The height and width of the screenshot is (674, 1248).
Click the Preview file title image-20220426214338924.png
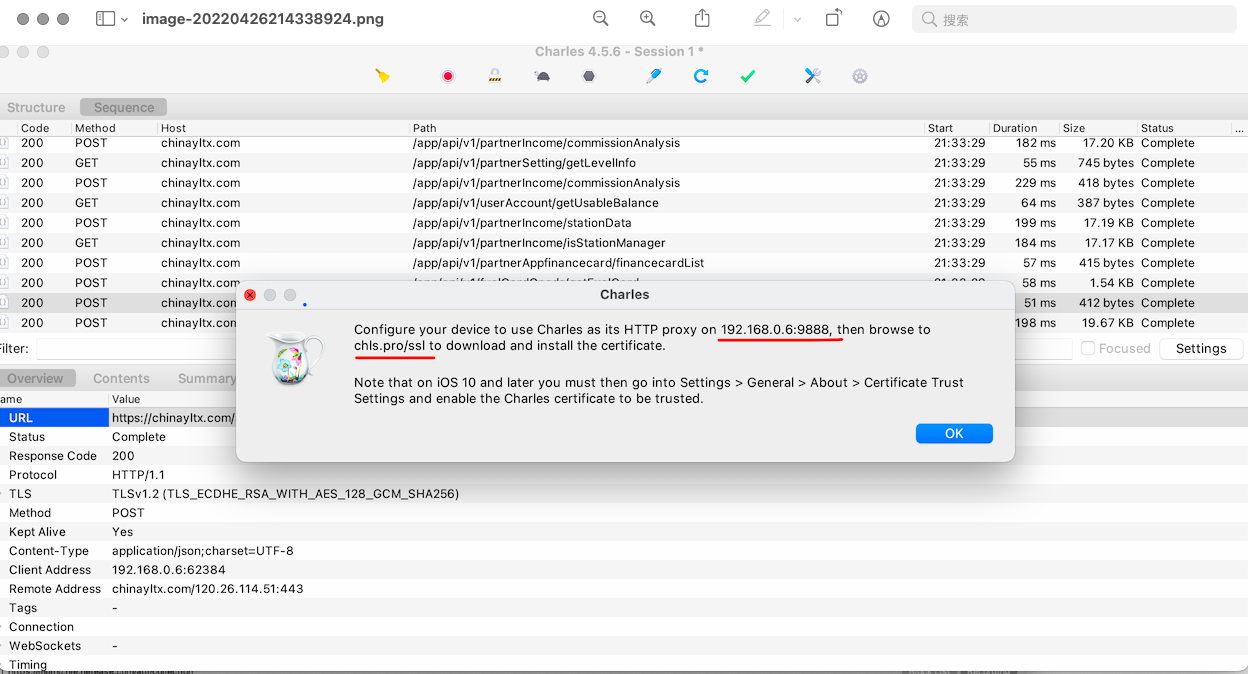click(x=263, y=19)
